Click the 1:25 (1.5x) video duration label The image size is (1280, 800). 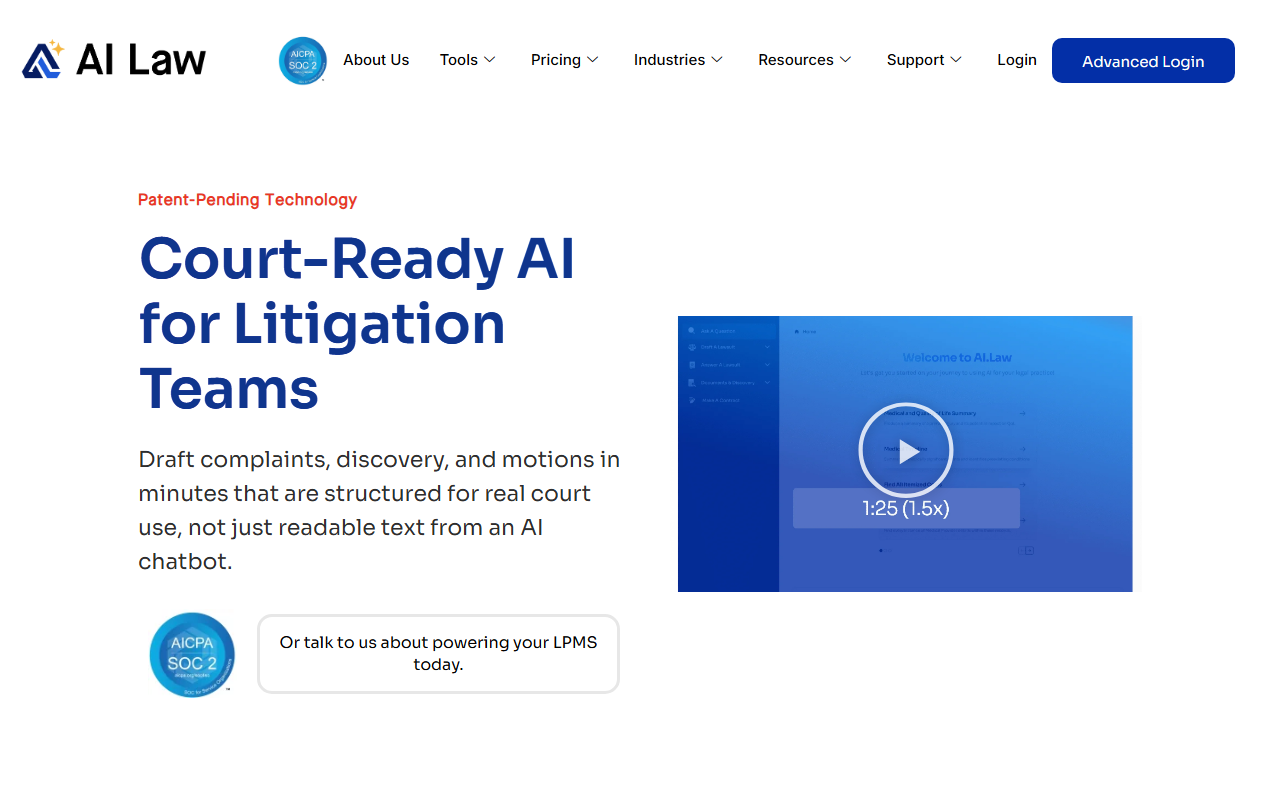point(906,508)
